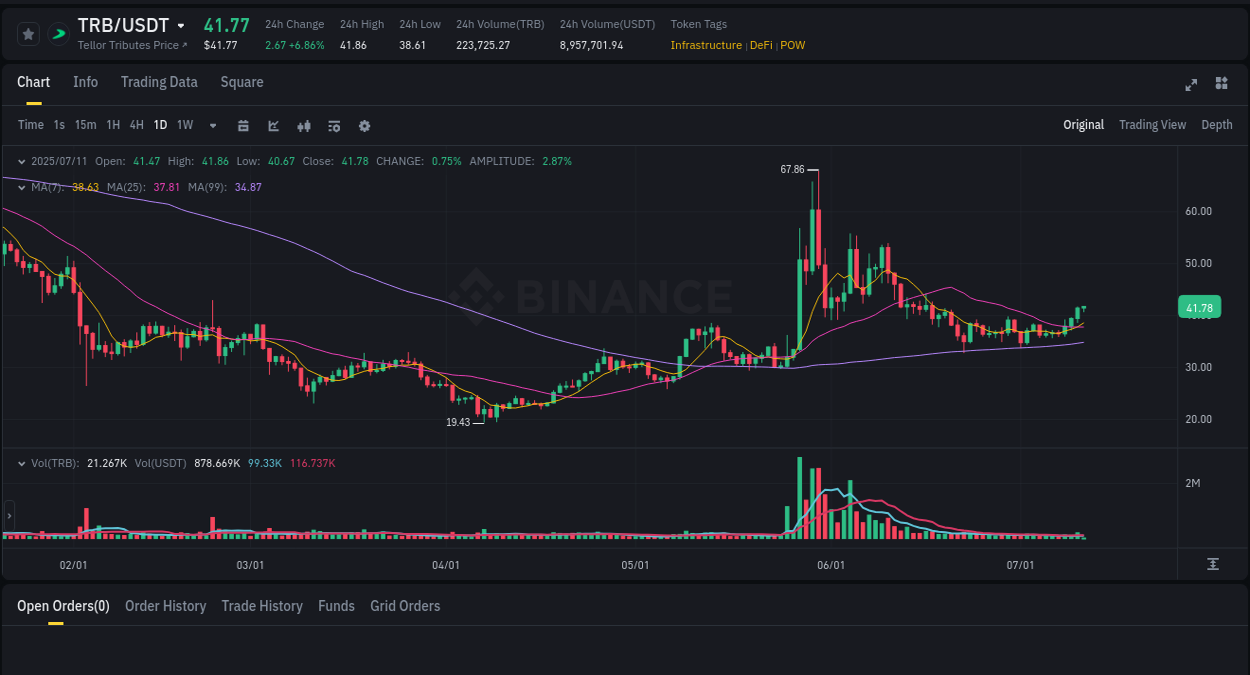The height and width of the screenshot is (675, 1250).
Task: Open the panel layout icon
Action: pyautogui.click(x=1221, y=84)
